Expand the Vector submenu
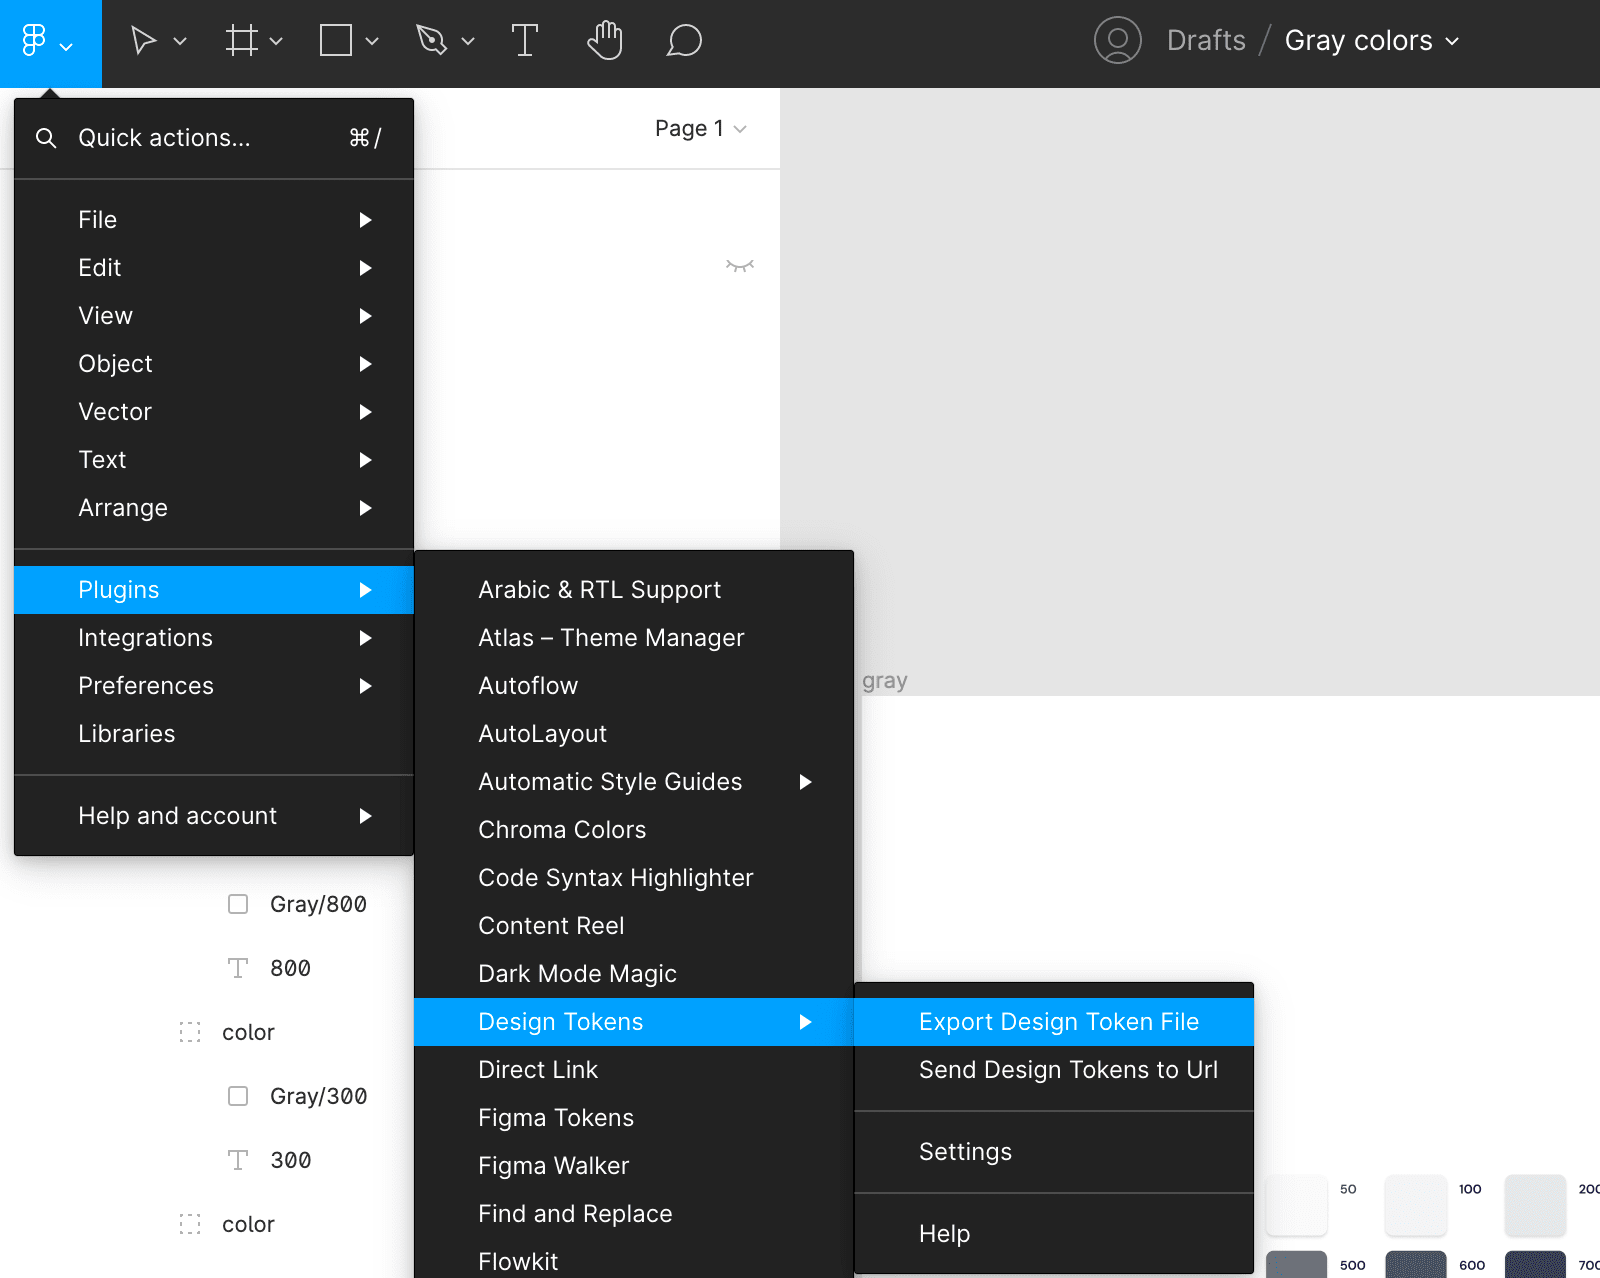The width and height of the screenshot is (1600, 1278). (x=214, y=412)
